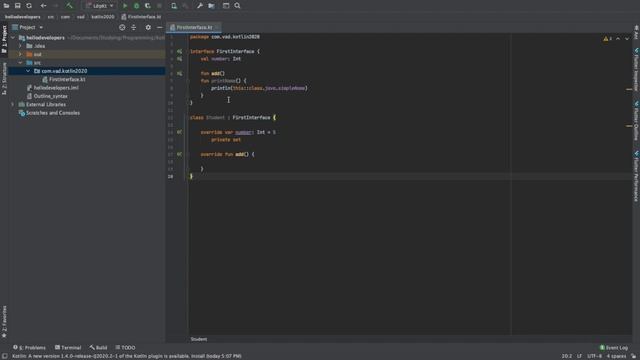The image size is (640, 360).
Task: Open the Flutter Outline side tab
Action: (x=636, y=121)
